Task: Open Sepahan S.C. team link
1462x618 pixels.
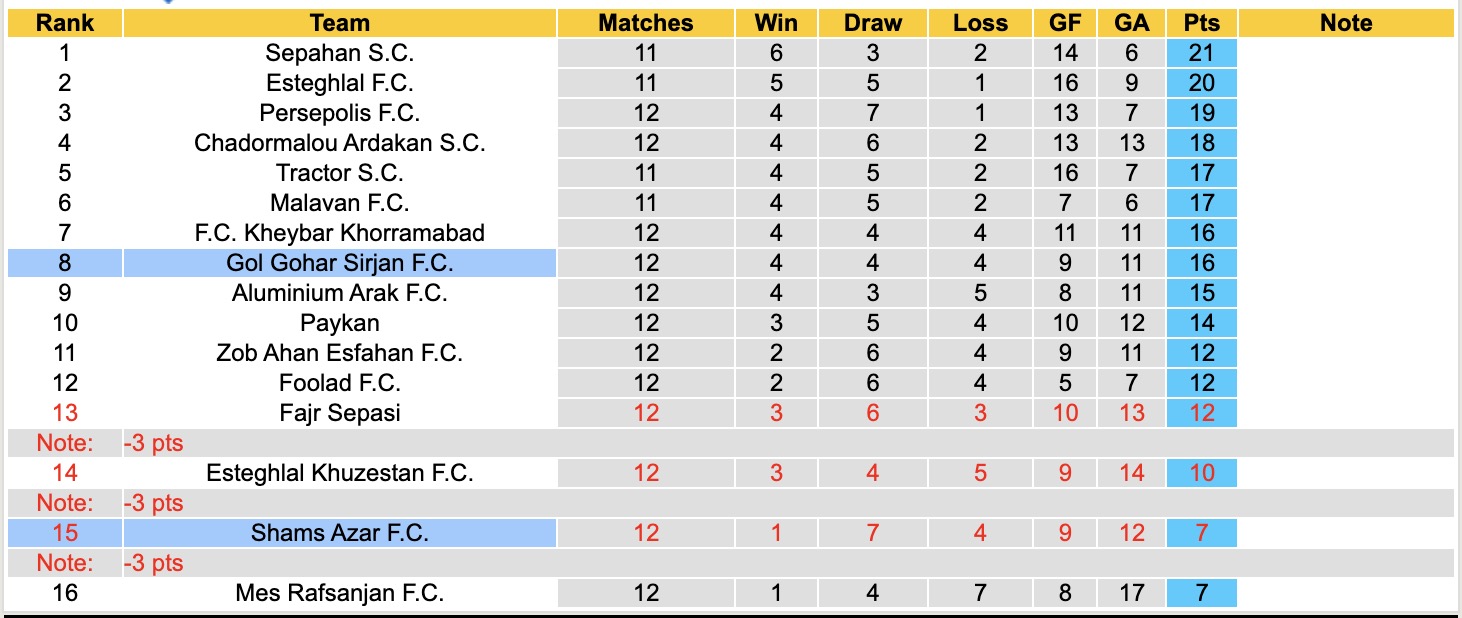Action: (x=340, y=53)
